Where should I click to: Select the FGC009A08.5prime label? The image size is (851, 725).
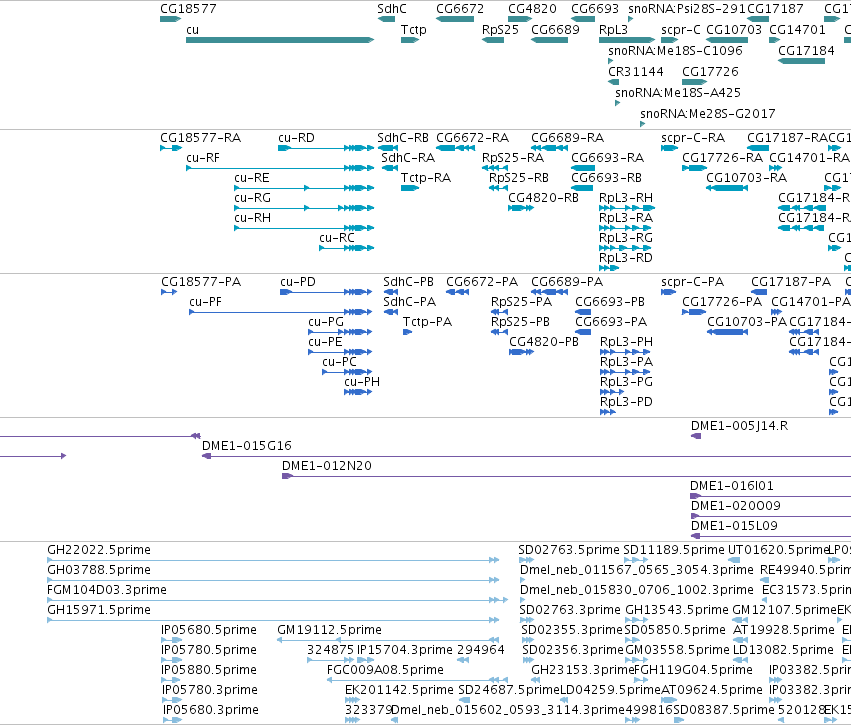point(385,670)
